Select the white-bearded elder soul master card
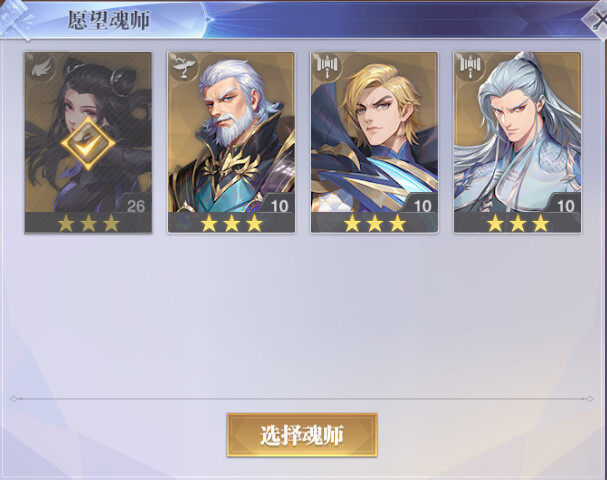Image resolution: width=607 pixels, height=480 pixels. [231, 142]
